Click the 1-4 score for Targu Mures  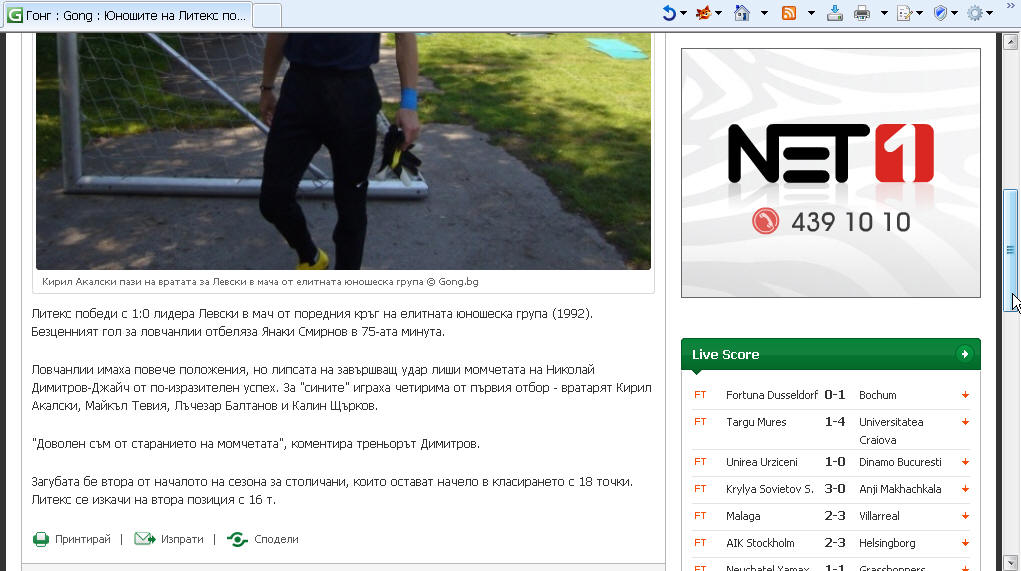pyautogui.click(x=835, y=422)
